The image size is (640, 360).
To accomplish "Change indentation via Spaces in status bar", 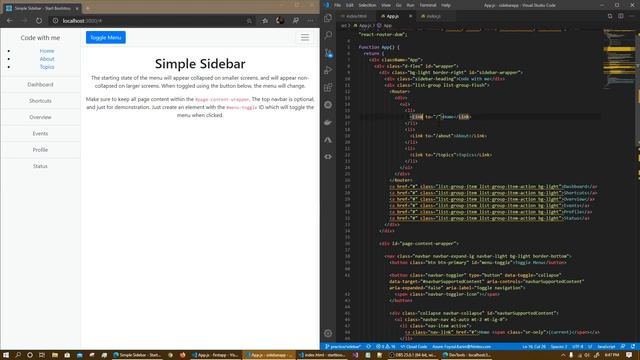I will click(559, 347).
